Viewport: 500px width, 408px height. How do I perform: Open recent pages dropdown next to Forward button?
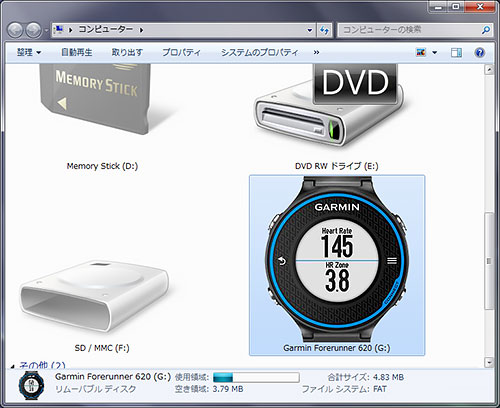[46, 31]
